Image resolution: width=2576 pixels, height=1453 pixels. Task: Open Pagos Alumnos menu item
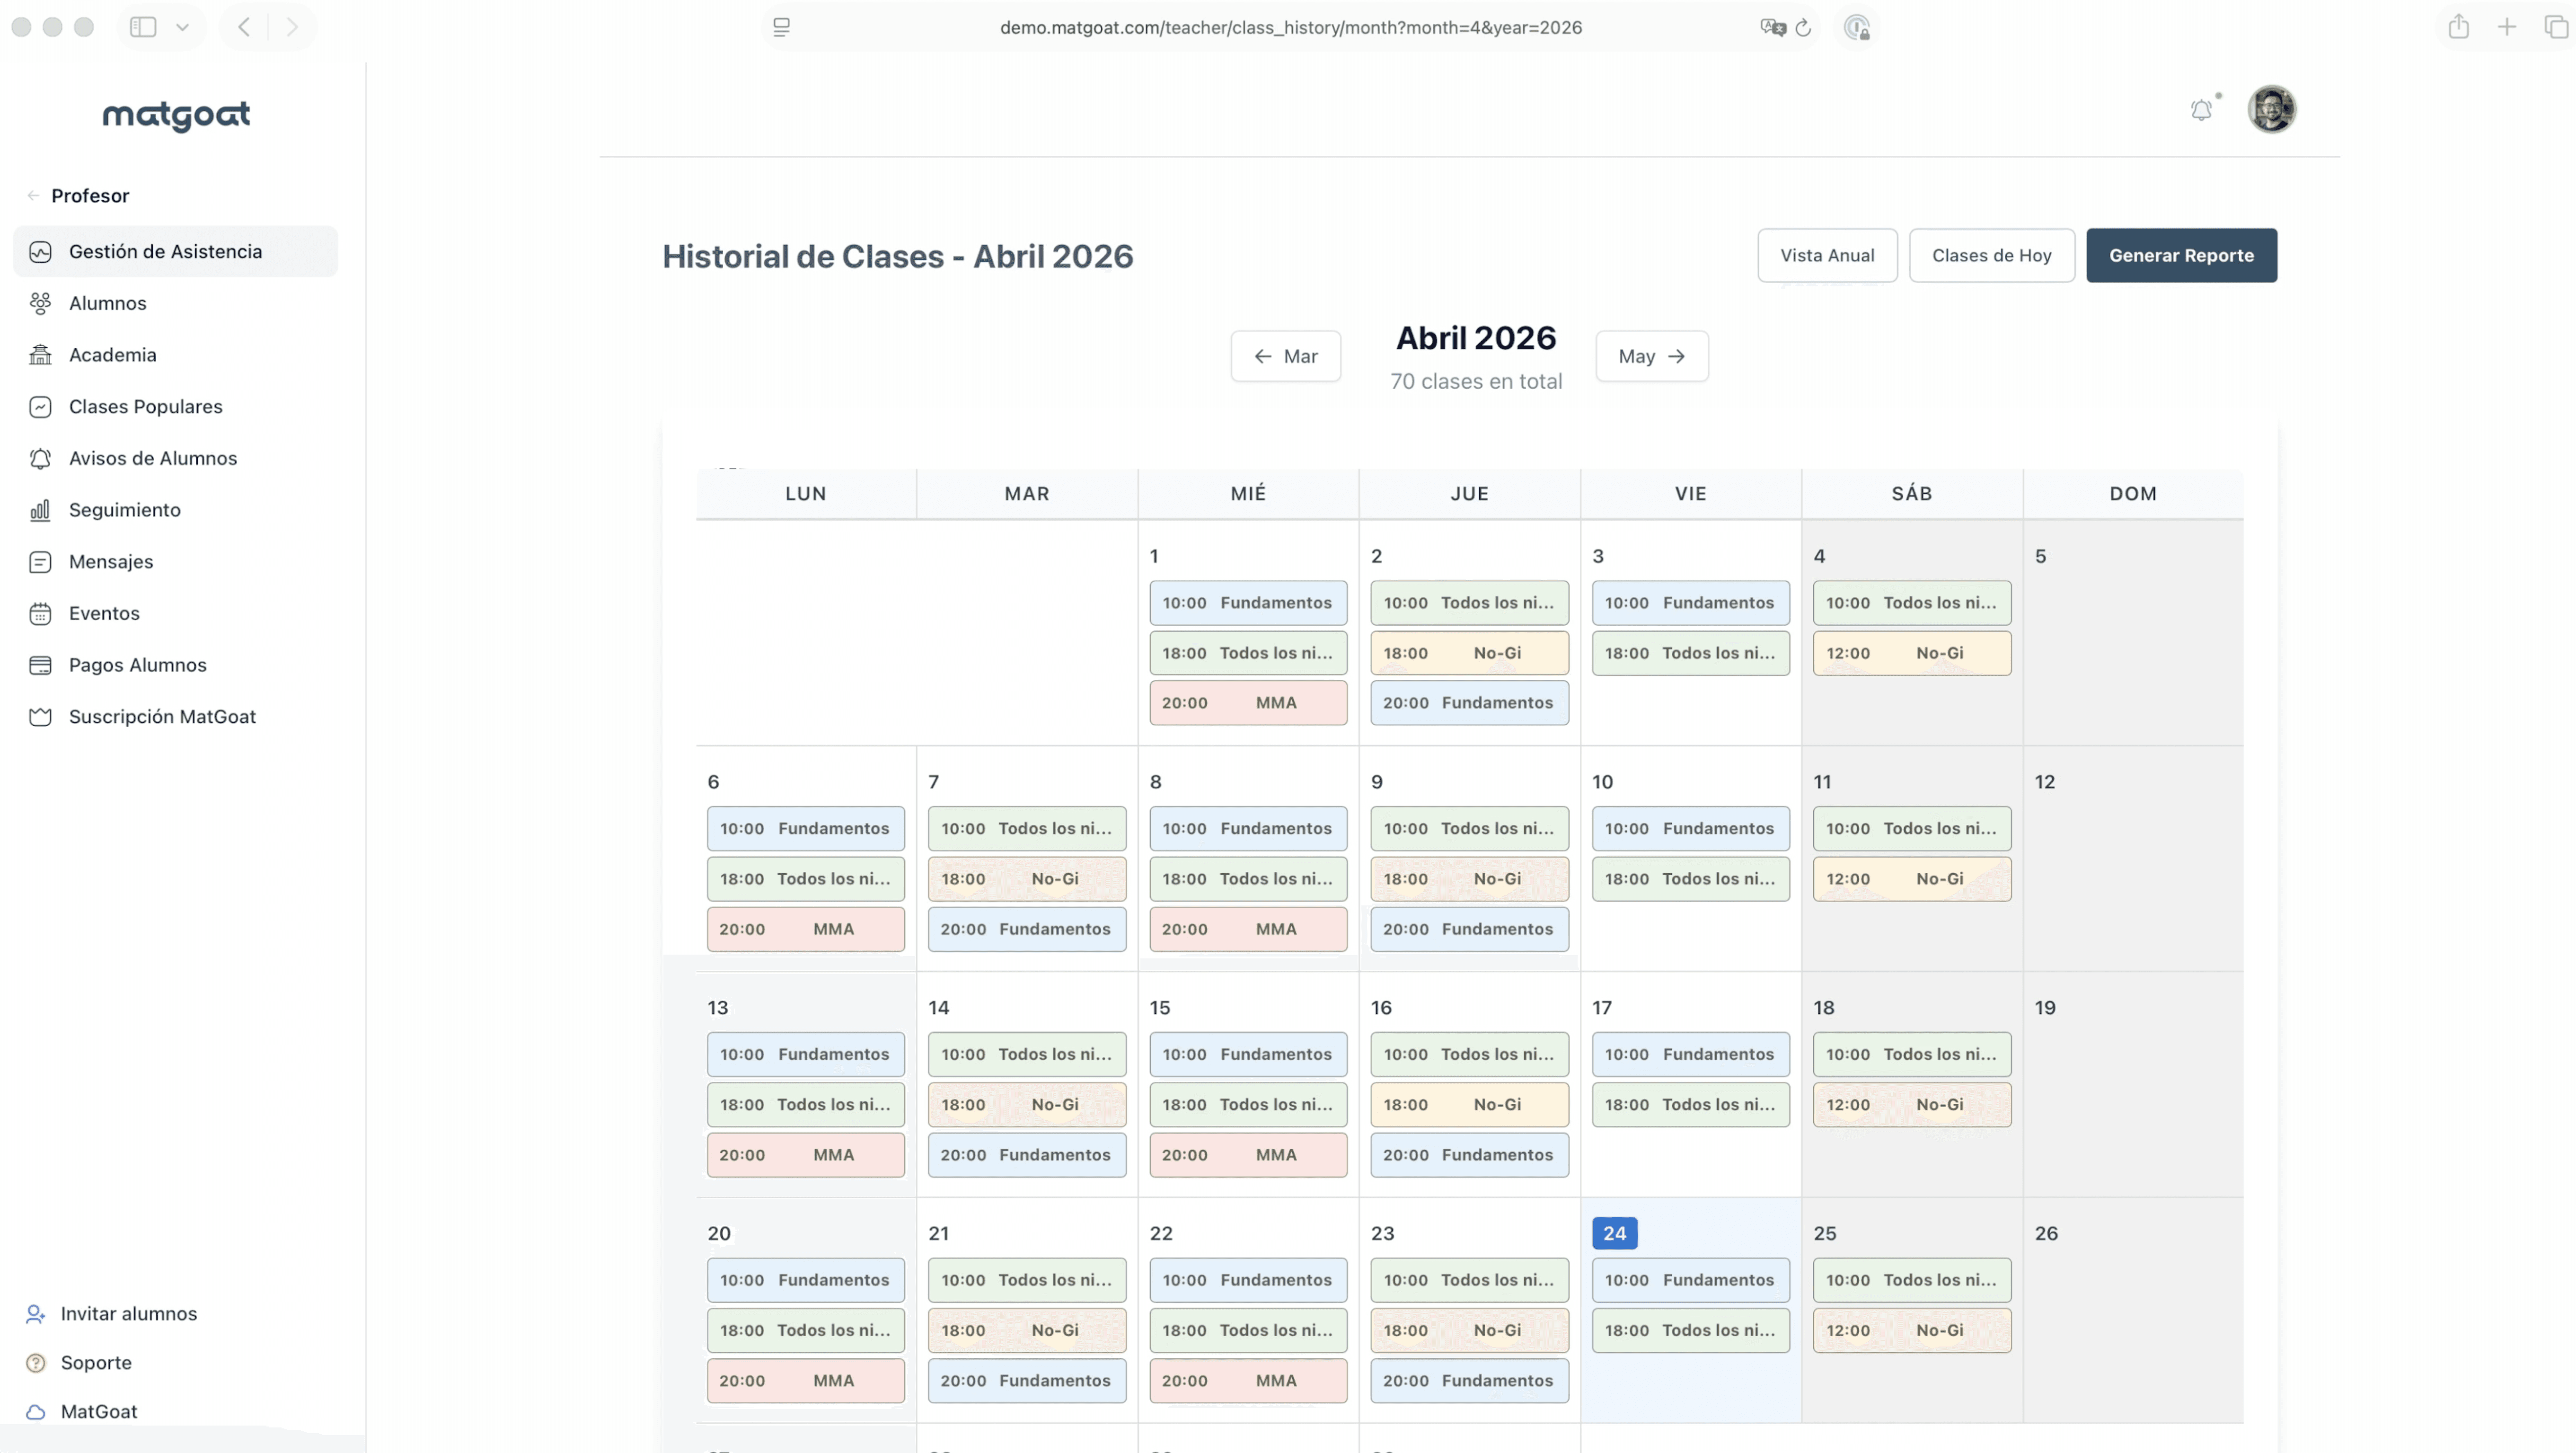[175, 665]
